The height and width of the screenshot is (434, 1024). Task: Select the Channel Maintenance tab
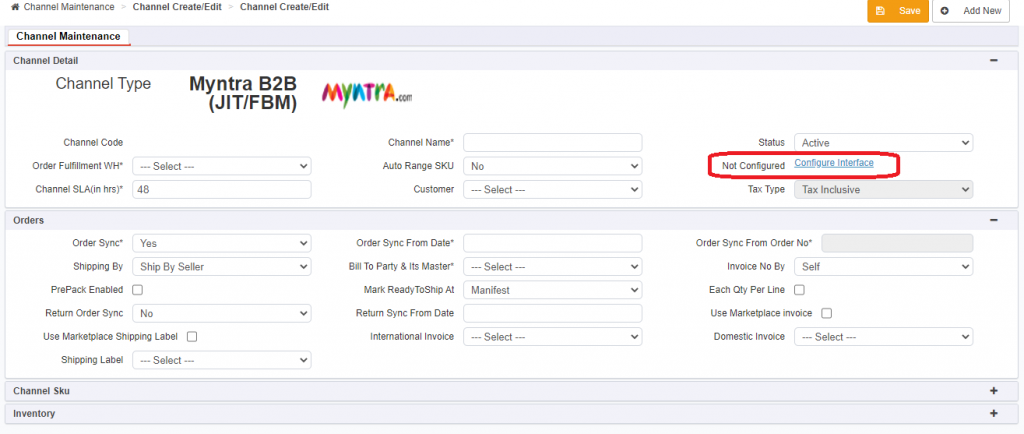tap(69, 37)
